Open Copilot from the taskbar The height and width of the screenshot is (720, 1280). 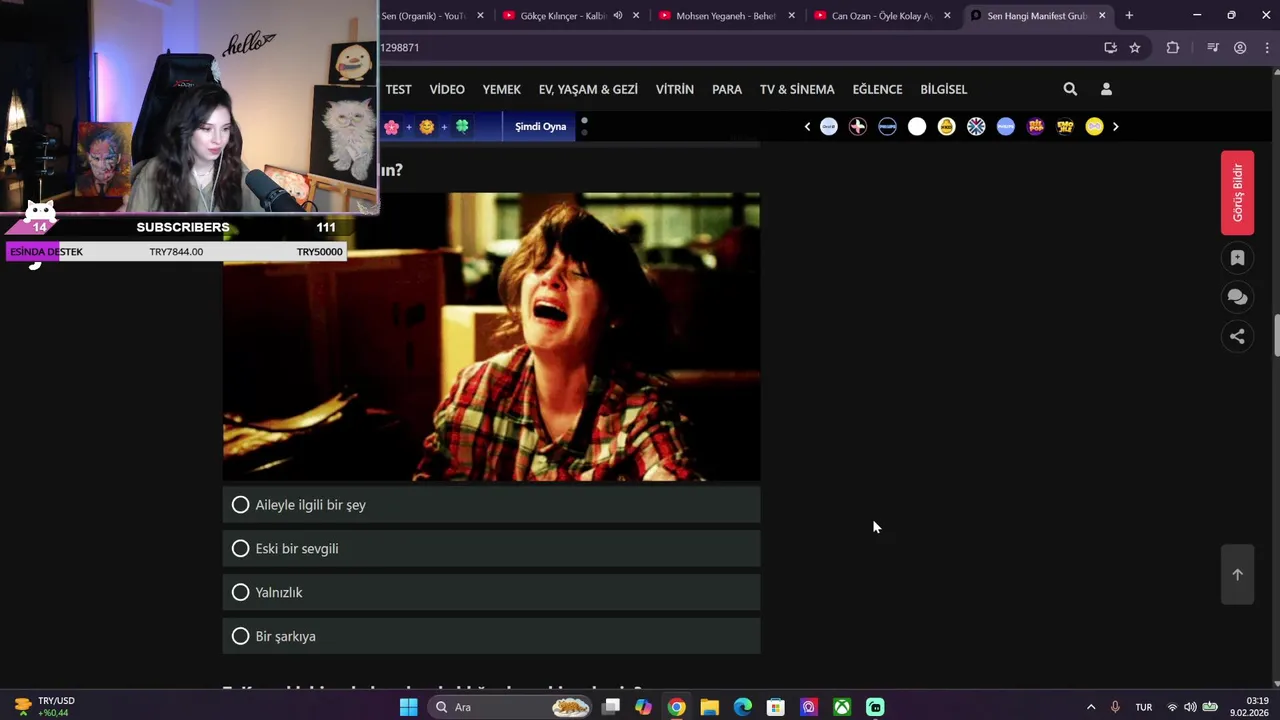(x=643, y=707)
